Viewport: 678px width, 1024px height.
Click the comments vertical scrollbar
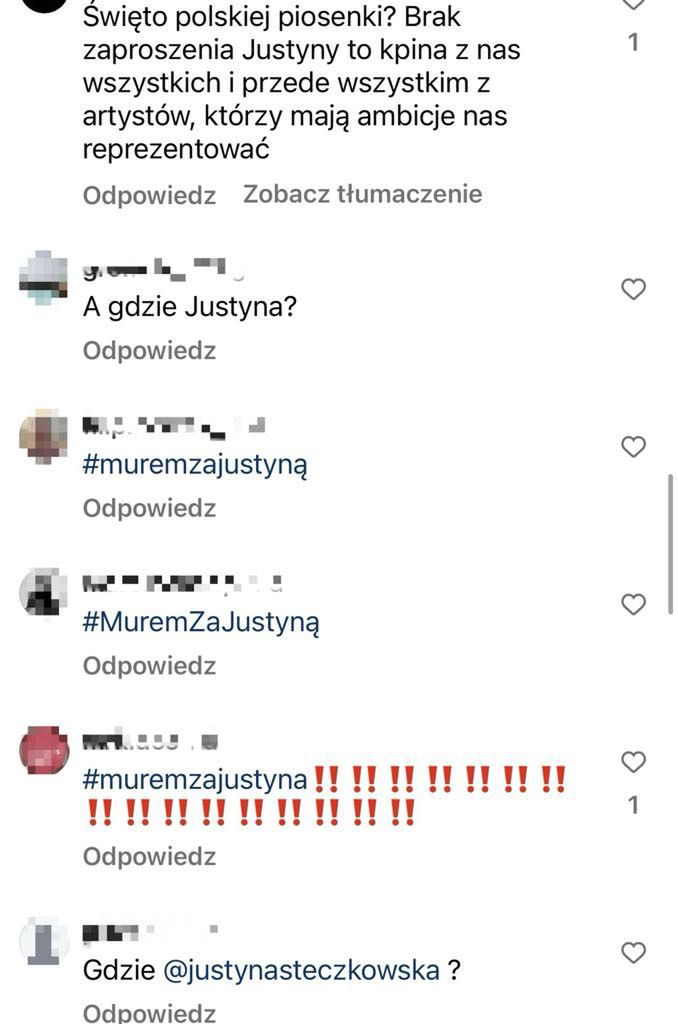coord(670,545)
